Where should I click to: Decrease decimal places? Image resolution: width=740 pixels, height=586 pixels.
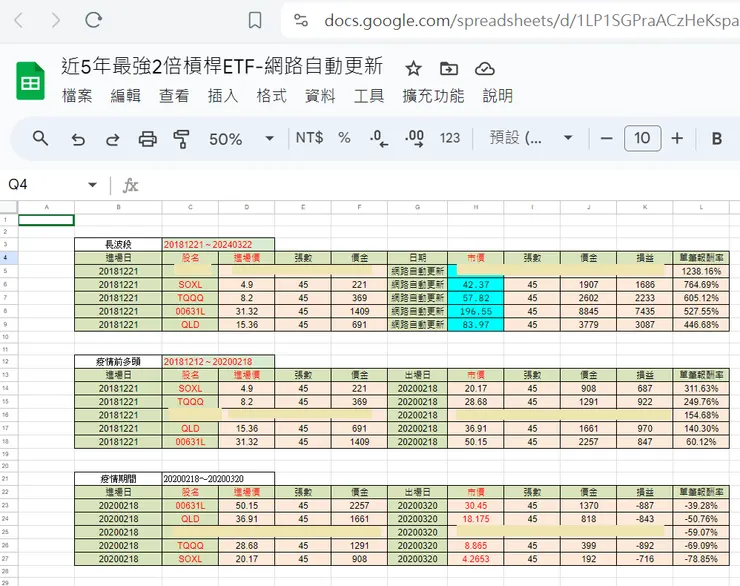(379, 139)
